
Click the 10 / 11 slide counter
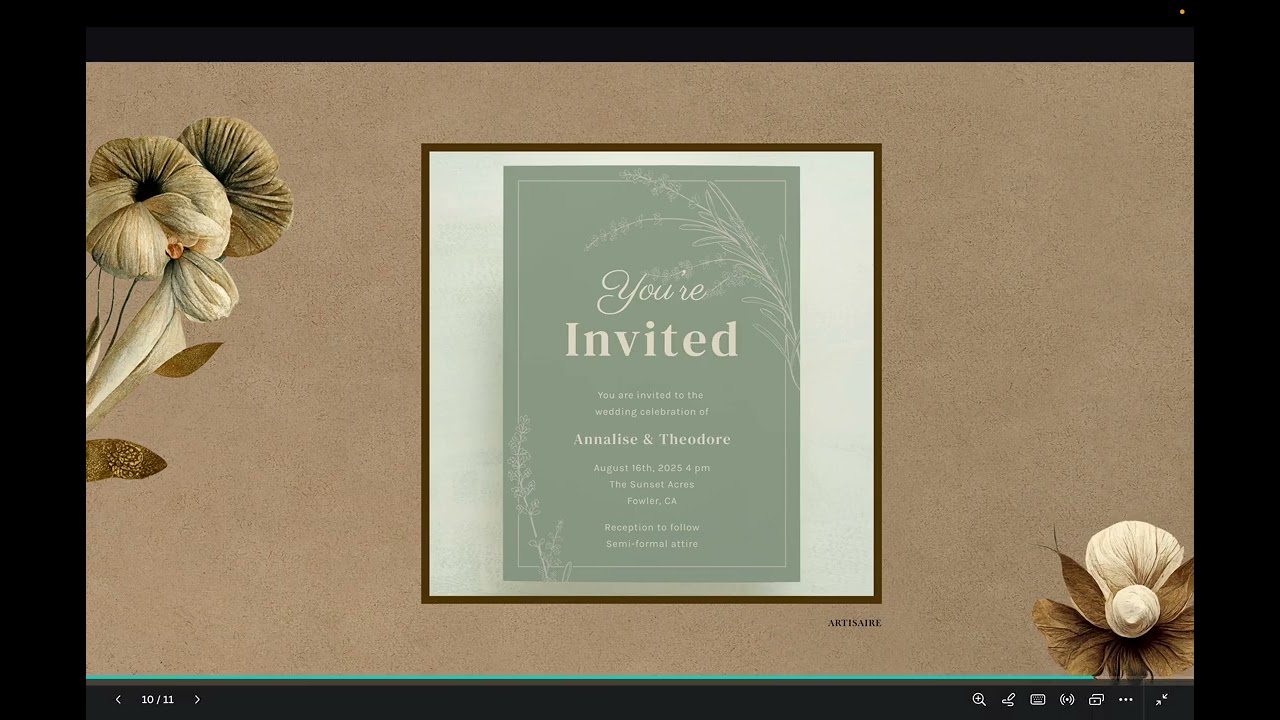click(157, 700)
